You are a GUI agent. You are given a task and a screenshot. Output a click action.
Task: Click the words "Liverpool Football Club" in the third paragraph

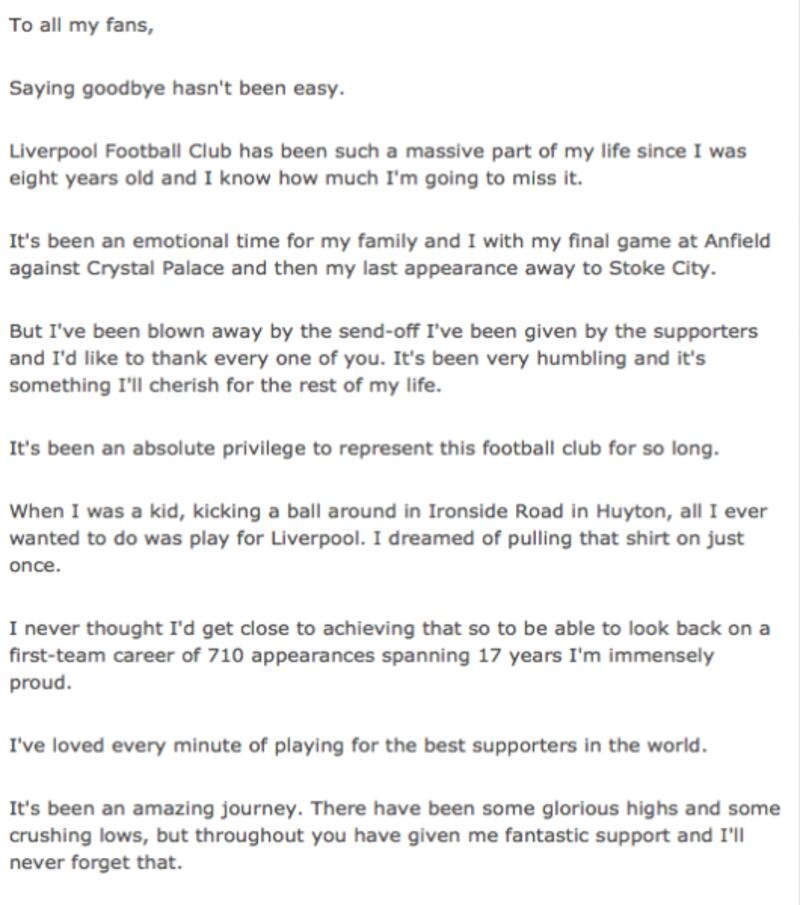tap(121, 151)
